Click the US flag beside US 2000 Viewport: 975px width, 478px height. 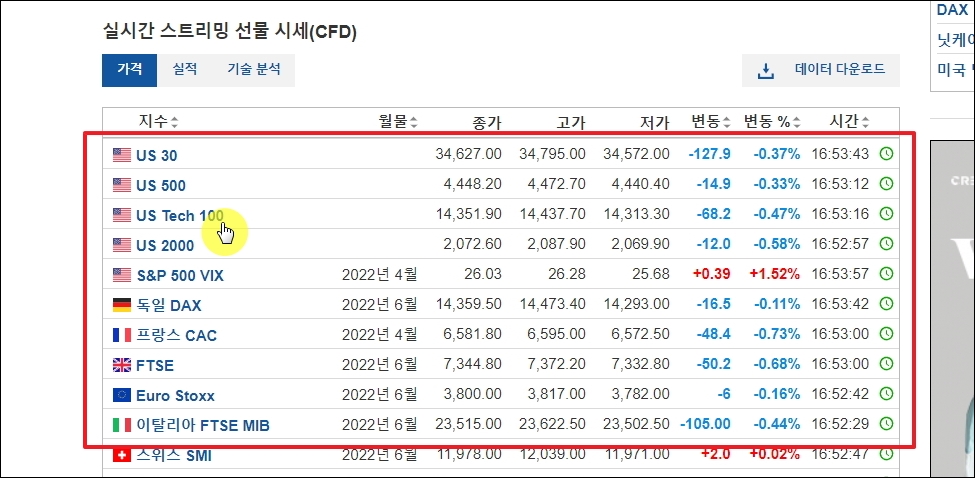[x=122, y=245]
